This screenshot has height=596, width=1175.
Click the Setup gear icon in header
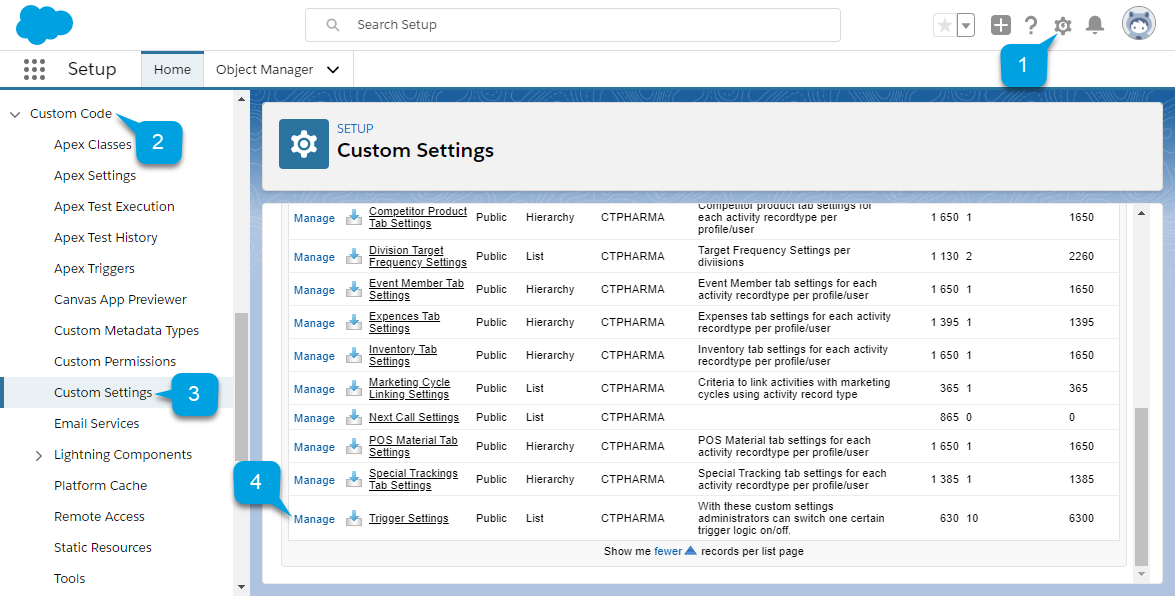1063,26
